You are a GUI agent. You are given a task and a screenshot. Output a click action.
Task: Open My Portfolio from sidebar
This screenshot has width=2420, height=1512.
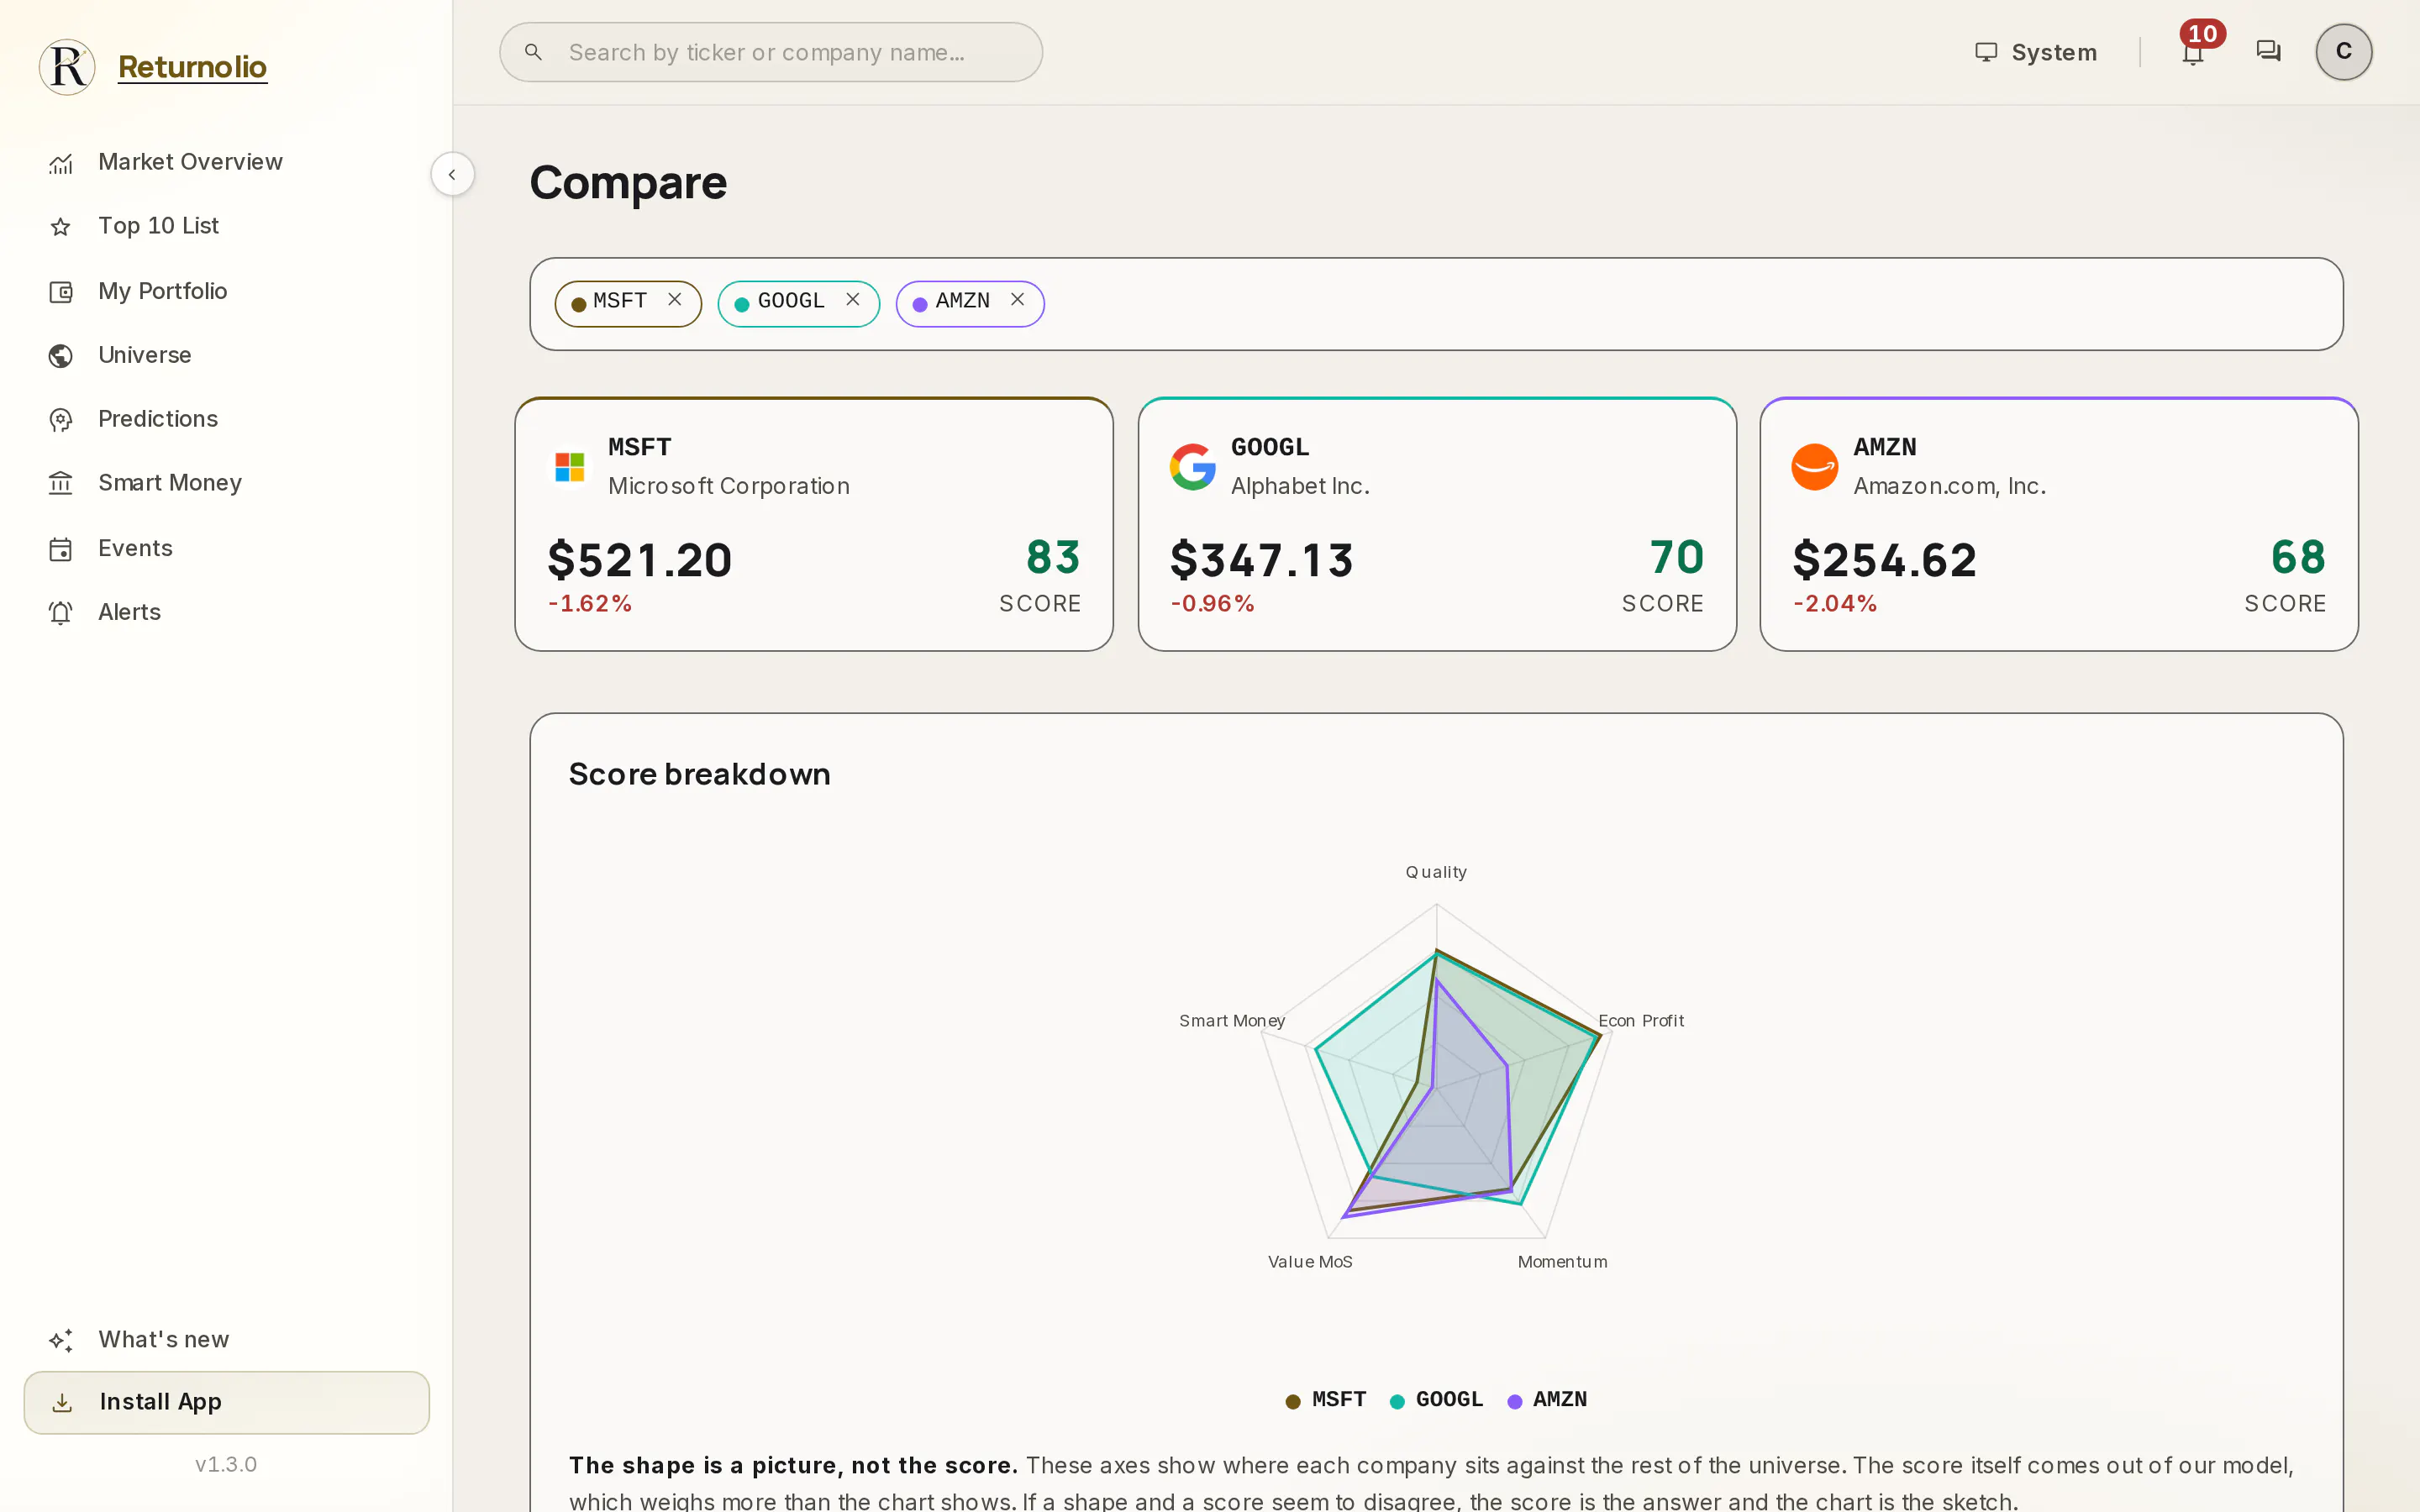tap(226, 291)
